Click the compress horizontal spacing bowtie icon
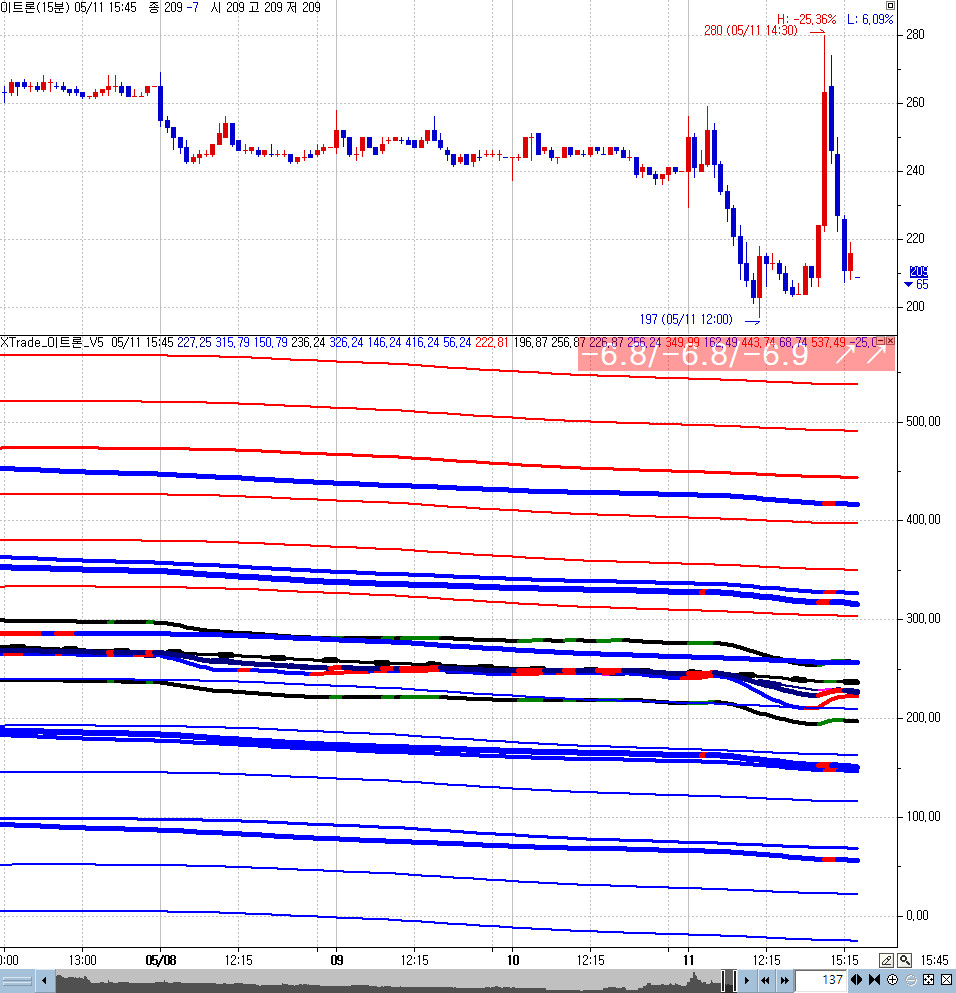This screenshot has height=993, width=956. tap(874, 981)
